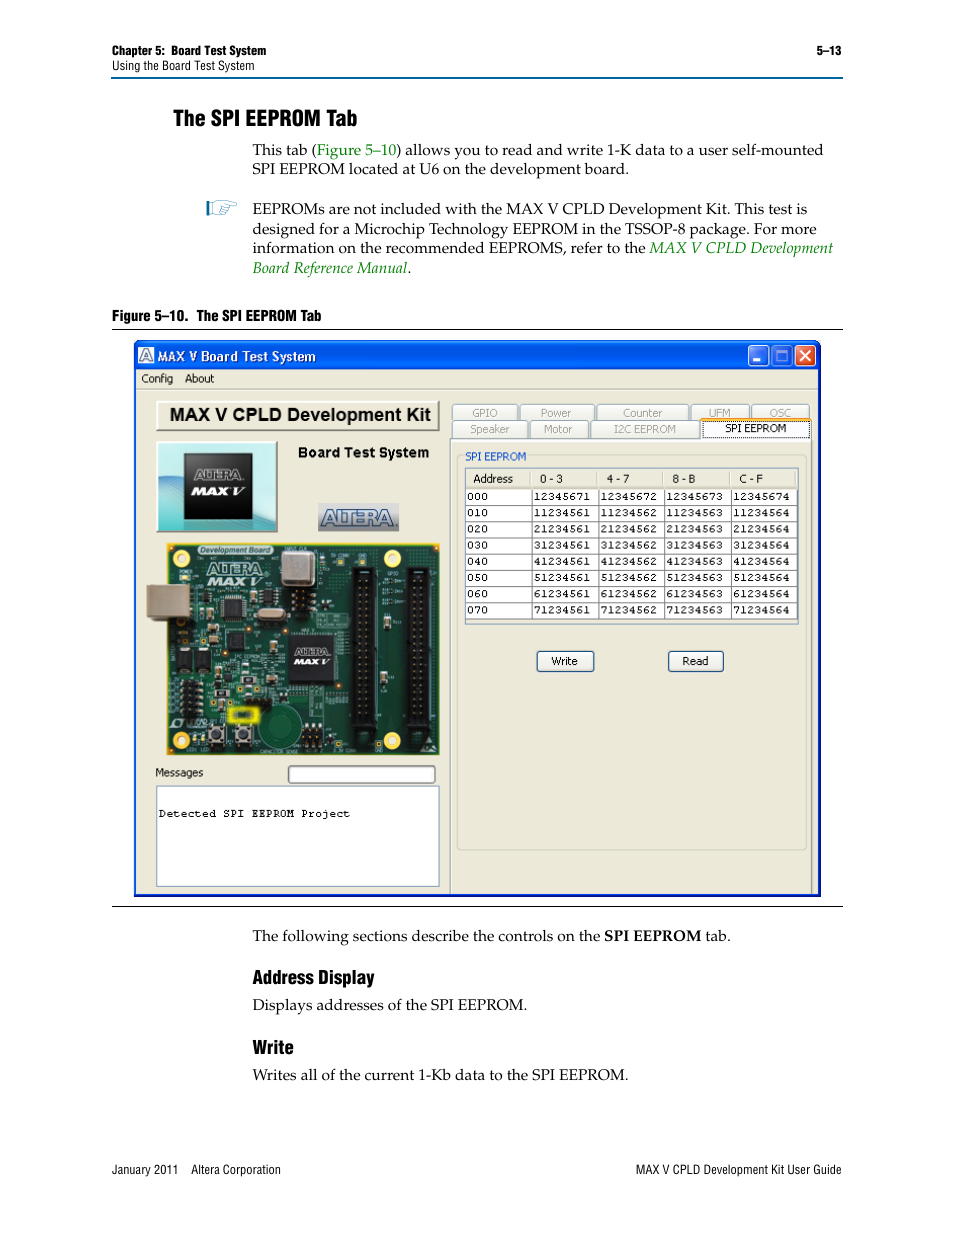Switch to the Speaker tab
The image size is (954, 1235).
click(490, 429)
